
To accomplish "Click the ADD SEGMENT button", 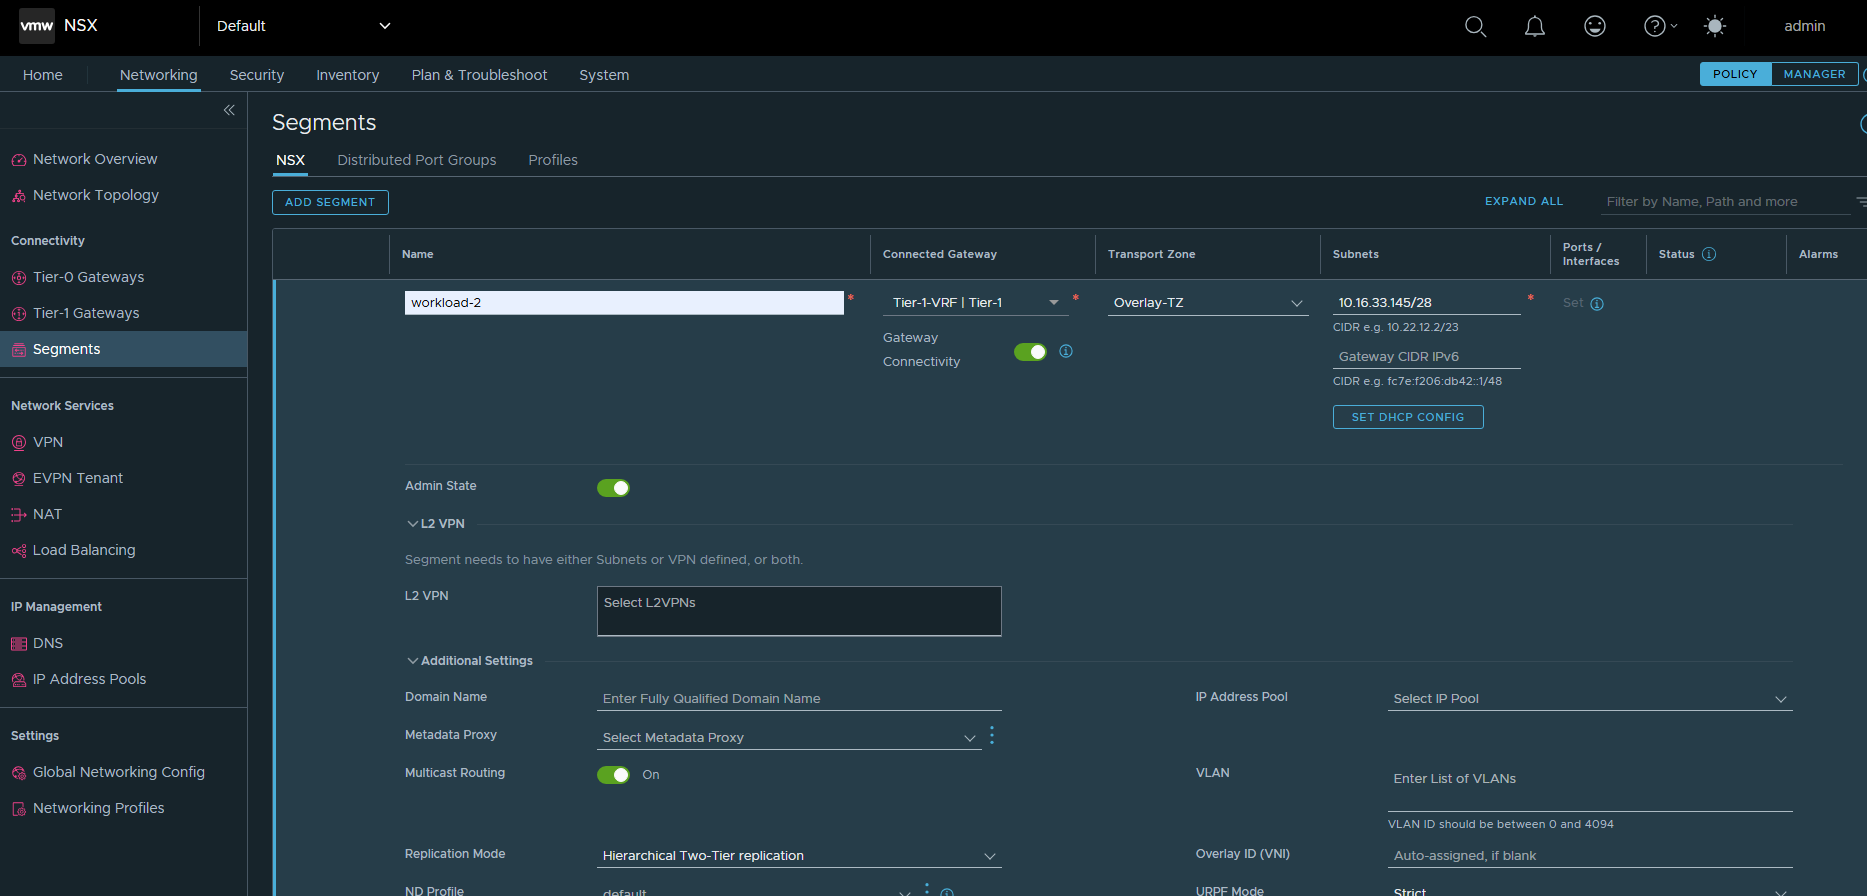I will (x=330, y=202).
